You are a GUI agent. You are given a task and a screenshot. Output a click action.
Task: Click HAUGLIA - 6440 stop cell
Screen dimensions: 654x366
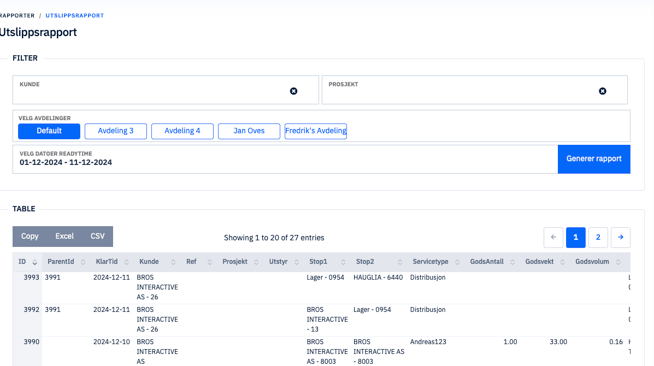pos(378,277)
